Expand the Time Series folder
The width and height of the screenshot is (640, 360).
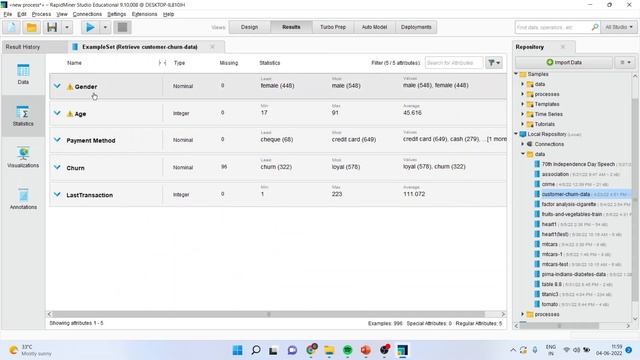coord(523,114)
